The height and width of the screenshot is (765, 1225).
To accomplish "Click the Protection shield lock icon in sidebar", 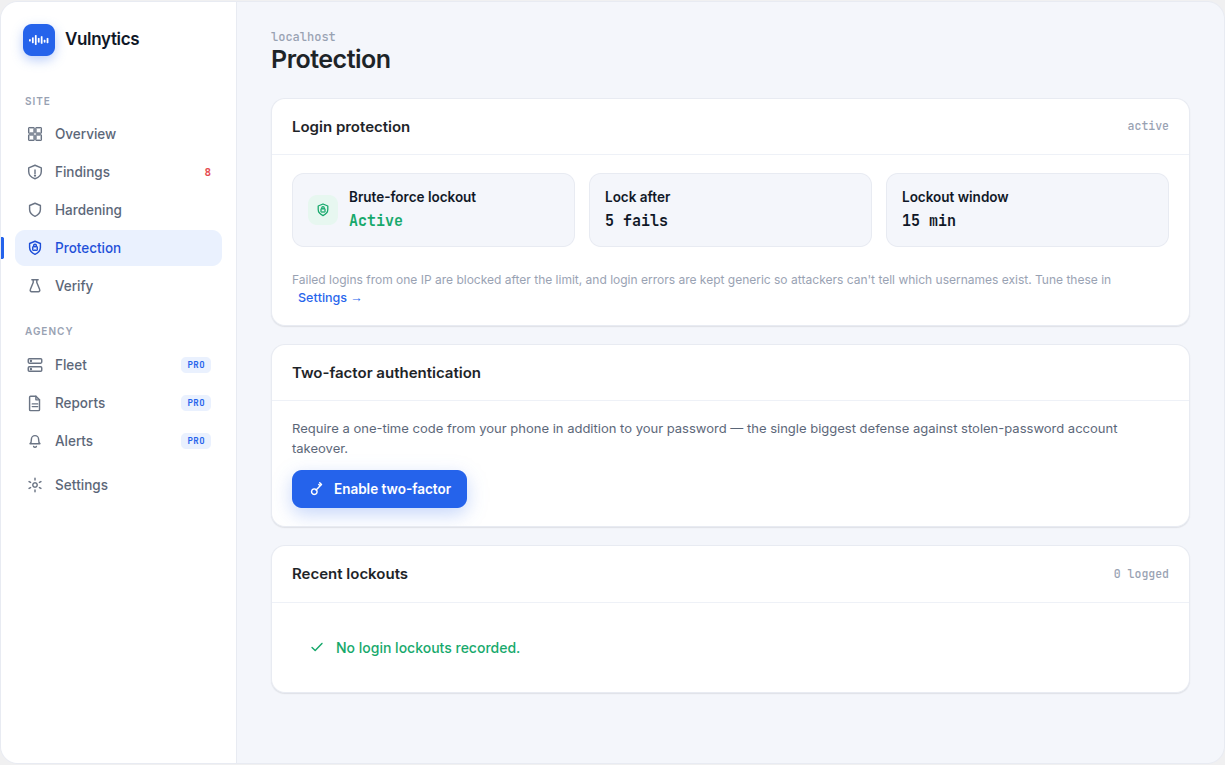I will click(35, 248).
